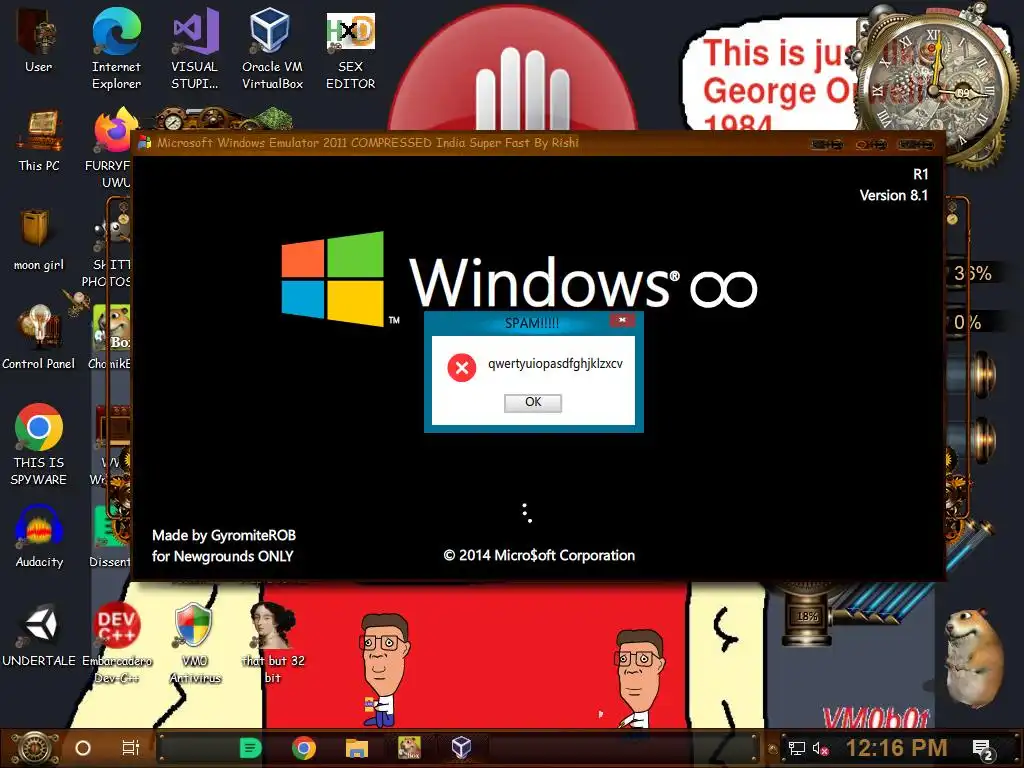Switch to VirtualBox taskbar icon

click(462, 748)
